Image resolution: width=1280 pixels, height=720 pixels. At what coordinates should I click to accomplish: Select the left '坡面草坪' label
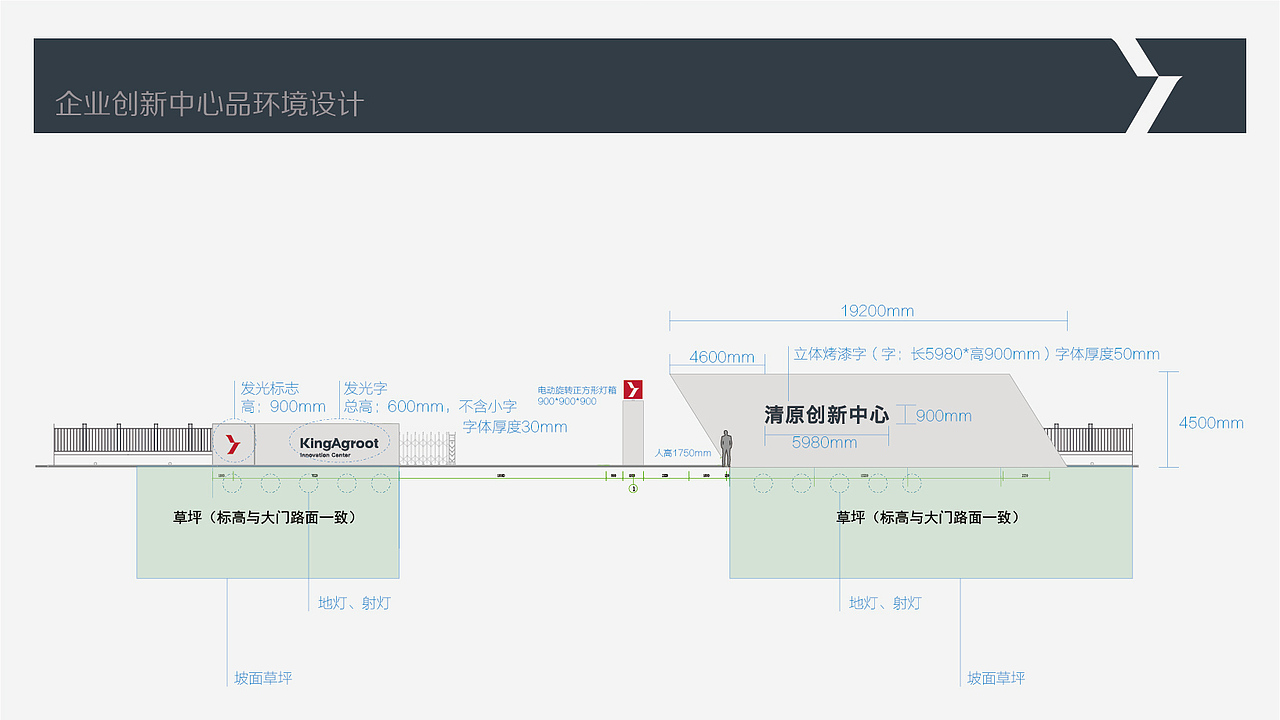coord(263,678)
